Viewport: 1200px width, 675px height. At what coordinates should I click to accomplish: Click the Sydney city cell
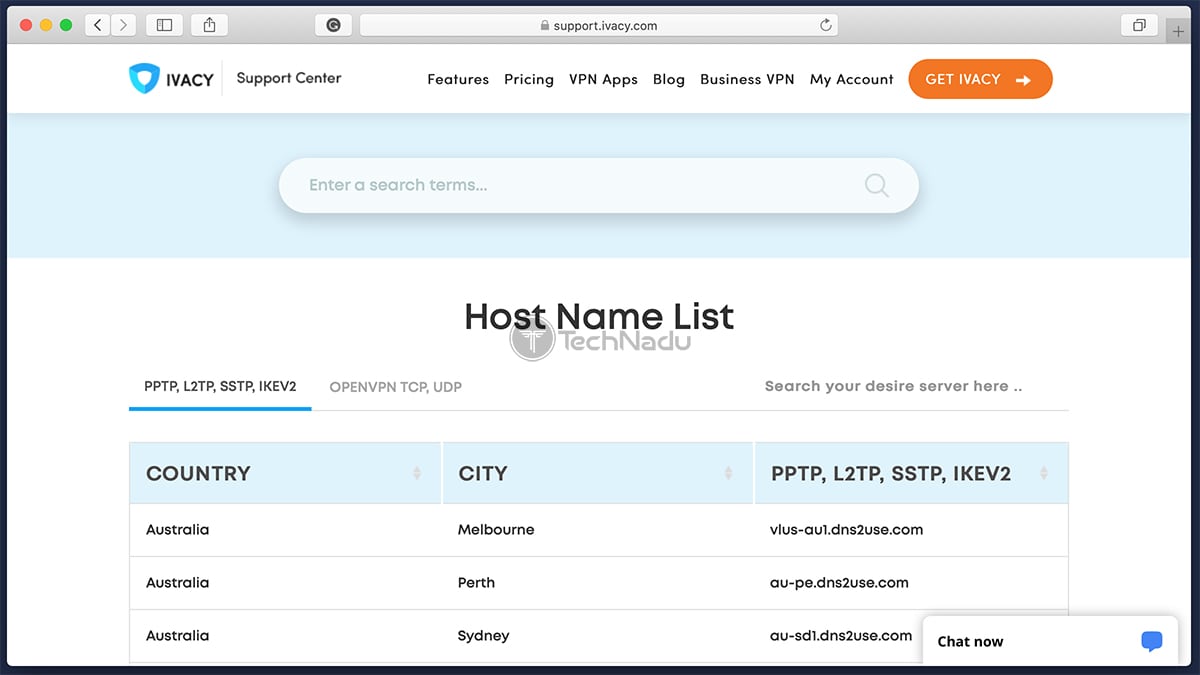click(x=484, y=635)
